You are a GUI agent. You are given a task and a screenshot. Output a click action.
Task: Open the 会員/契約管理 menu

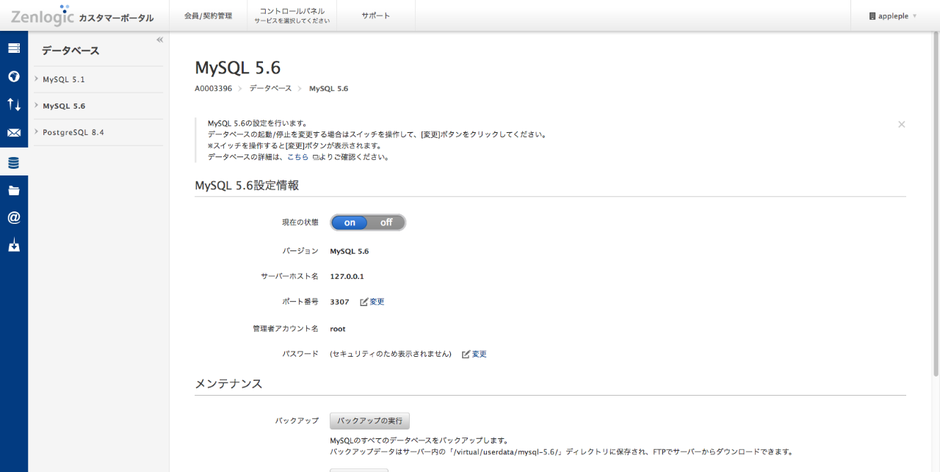(208, 16)
